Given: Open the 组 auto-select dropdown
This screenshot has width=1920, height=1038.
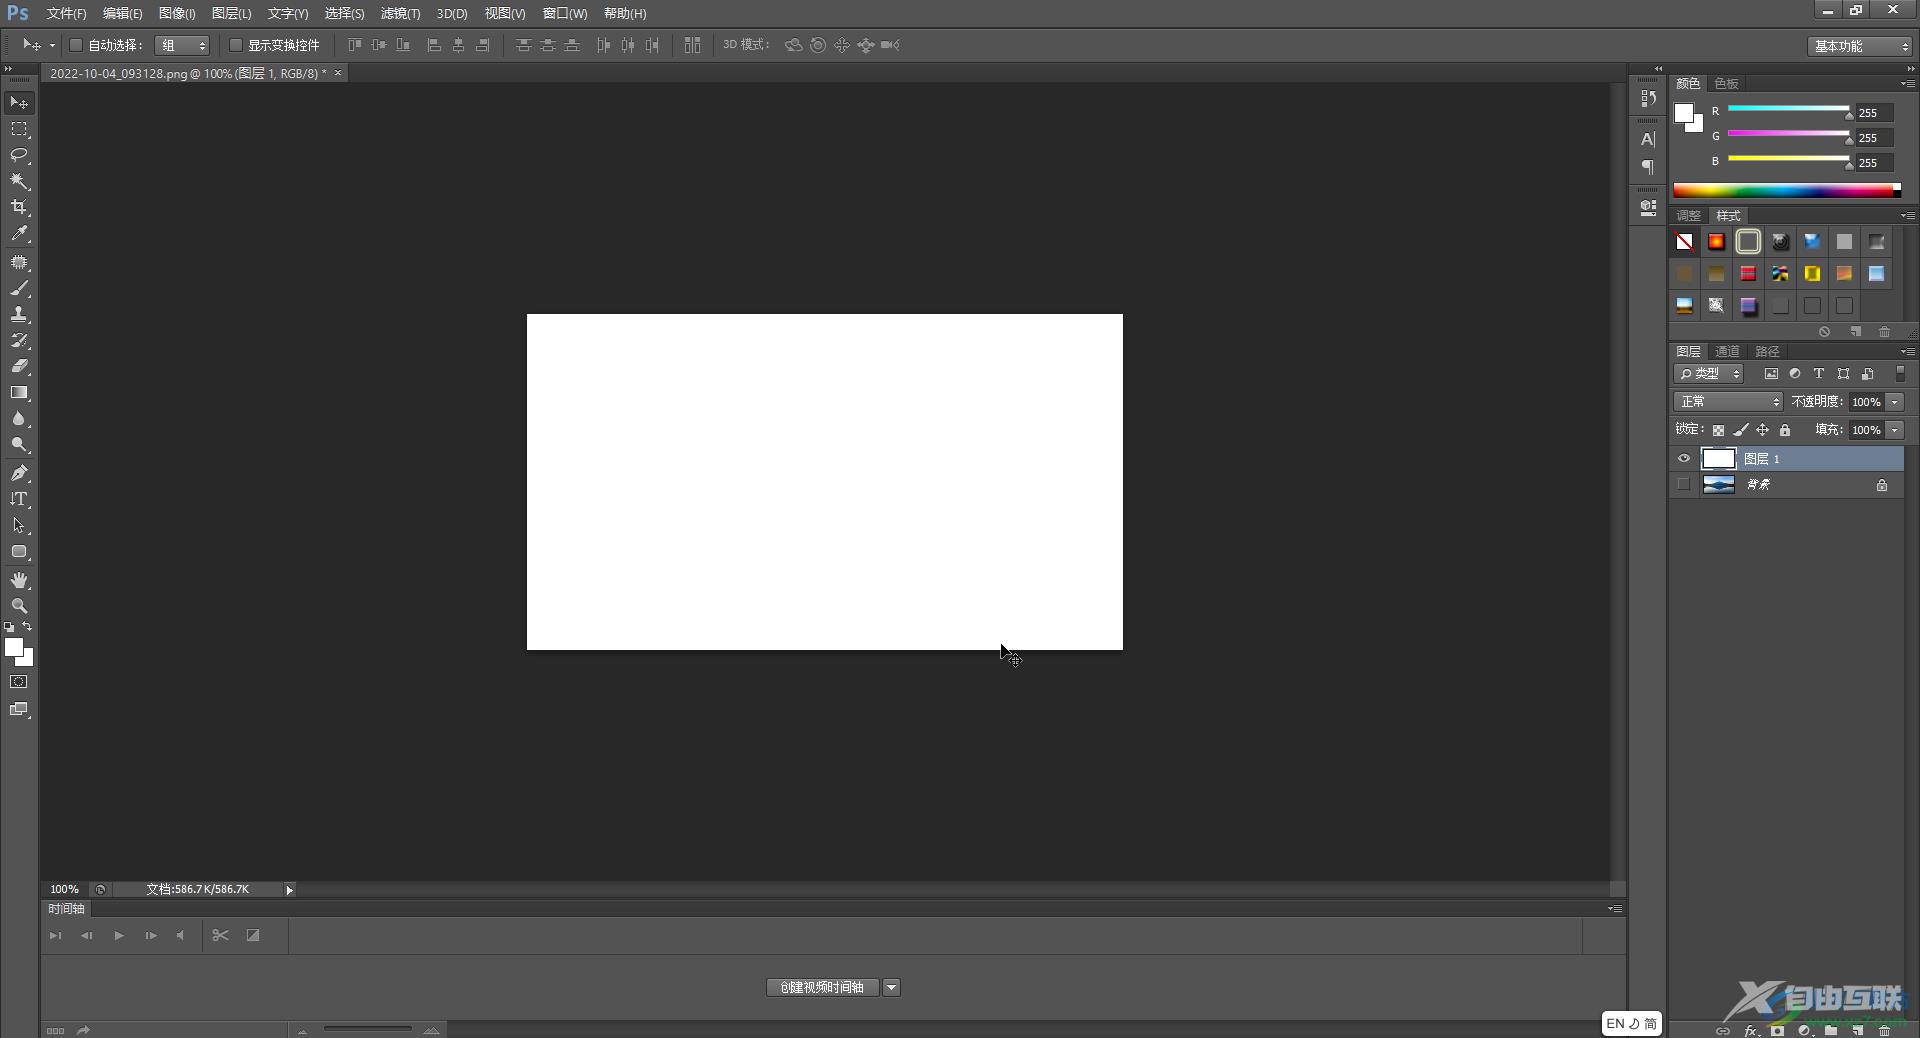Looking at the screenshot, I should (182, 45).
